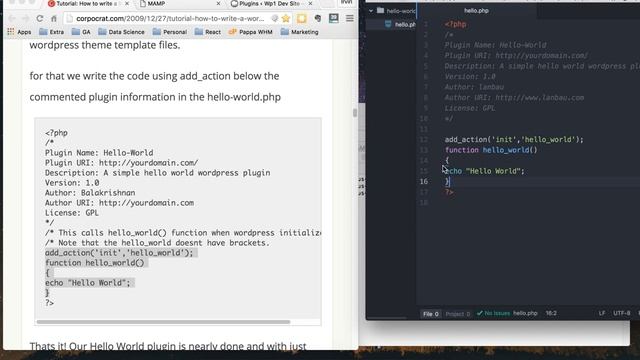Viewport: 640px width, 360px height.
Task: Close the Plugins Wp1 Dev Site tab
Action: [310, 3]
